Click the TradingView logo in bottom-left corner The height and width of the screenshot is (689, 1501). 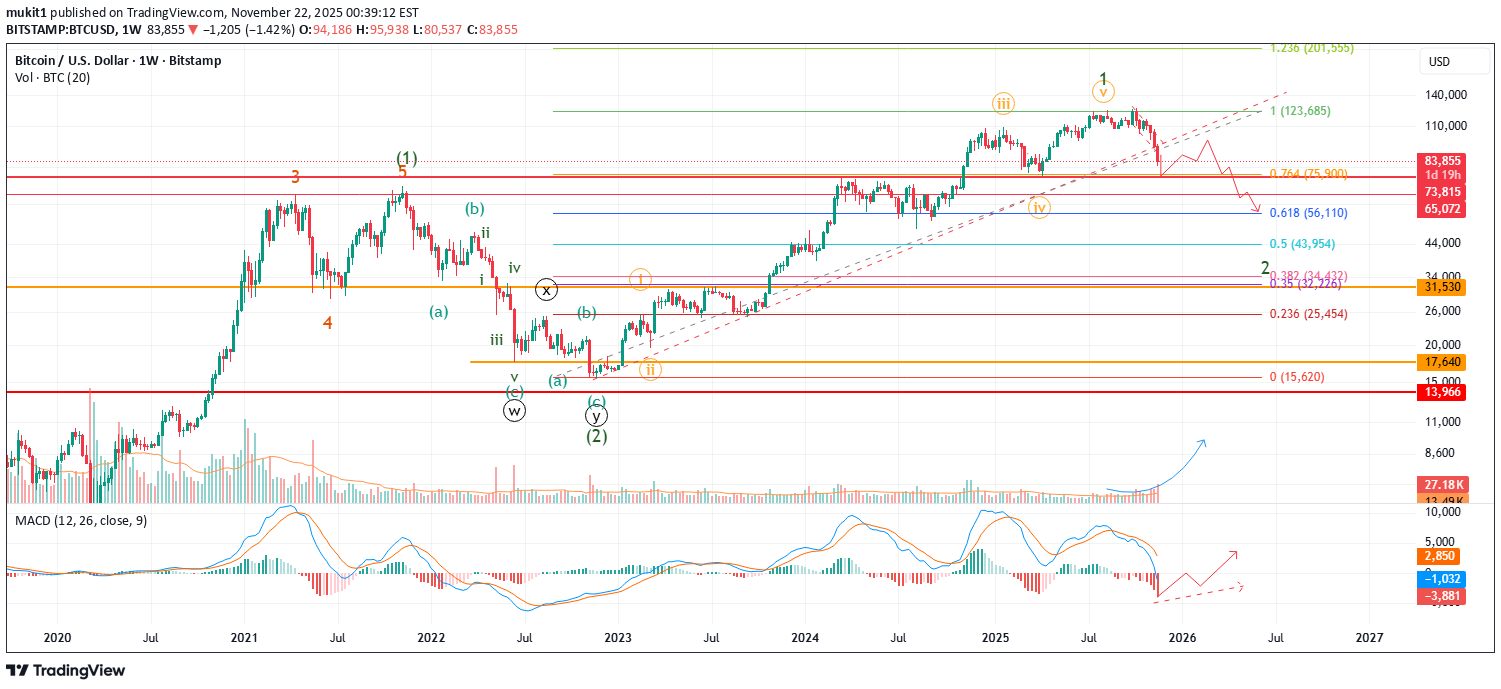[x=66, y=670]
